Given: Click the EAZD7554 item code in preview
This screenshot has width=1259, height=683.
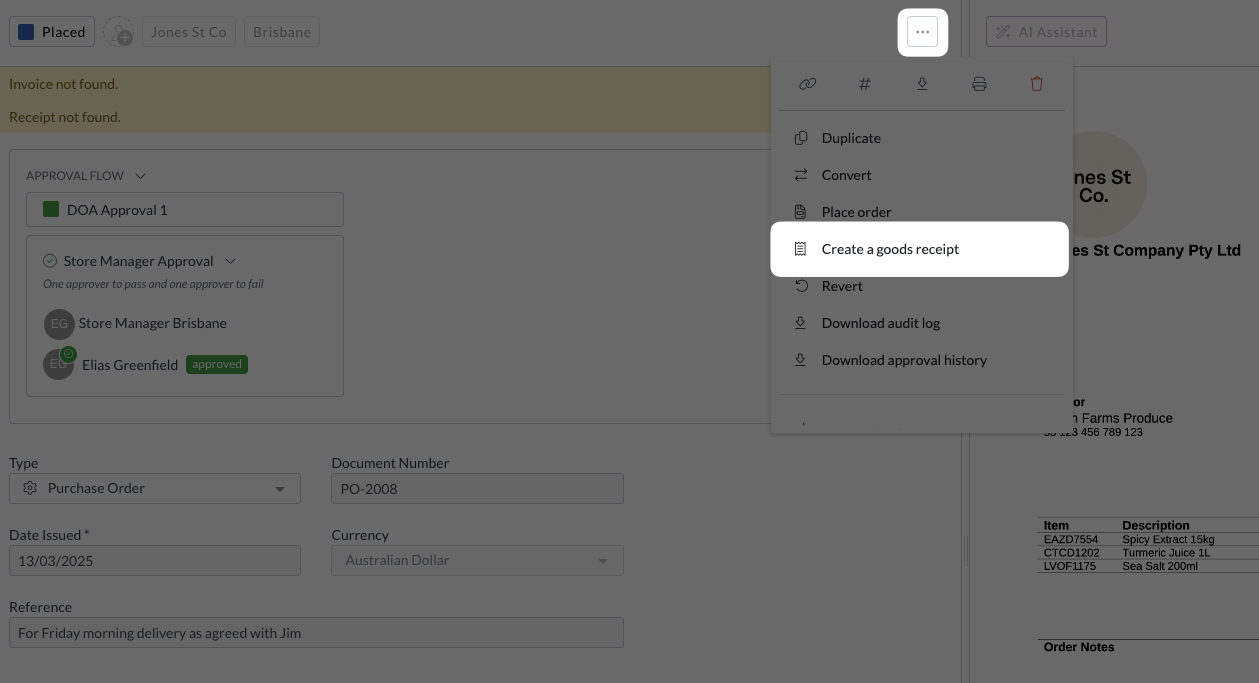Looking at the screenshot, I should coord(1070,539).
